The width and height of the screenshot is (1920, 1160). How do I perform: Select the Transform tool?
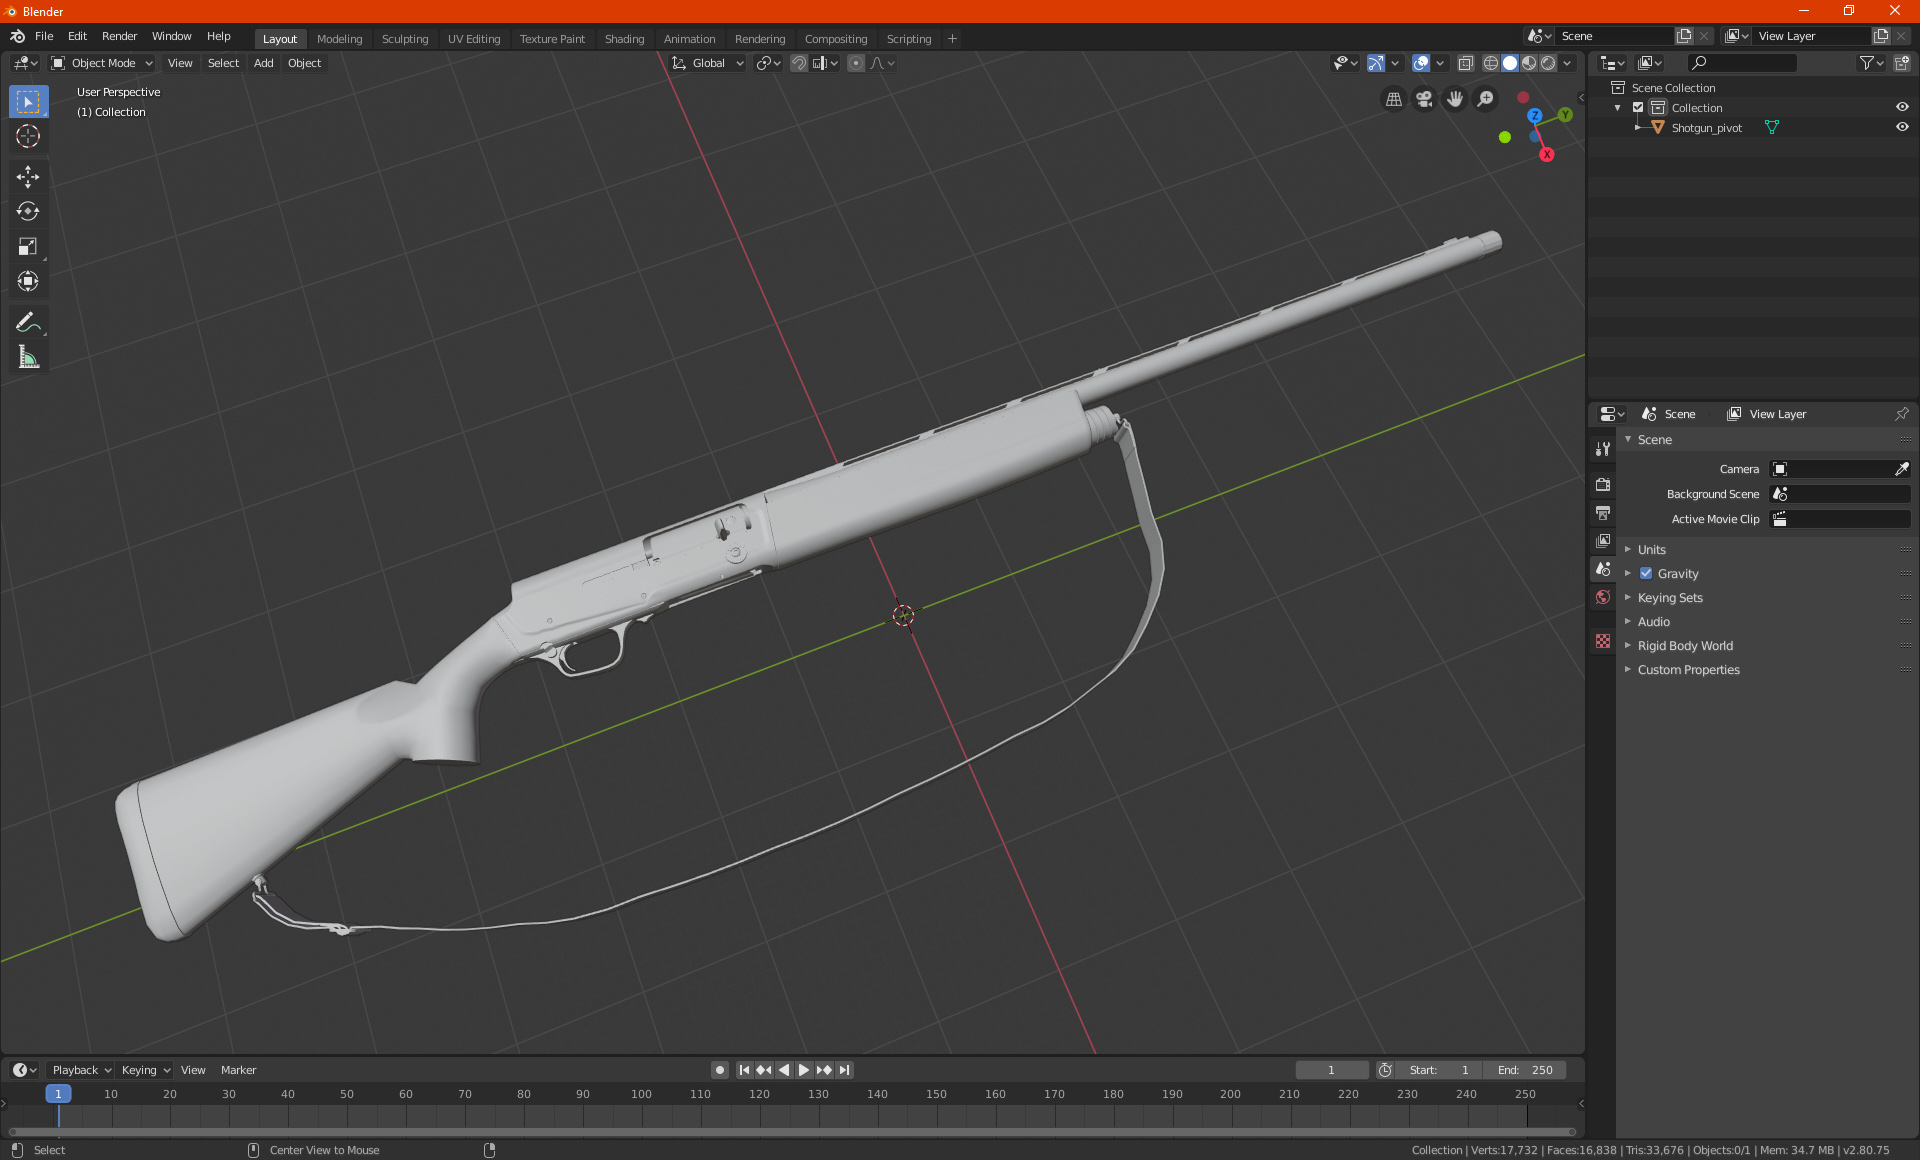[x=28, y=281]
